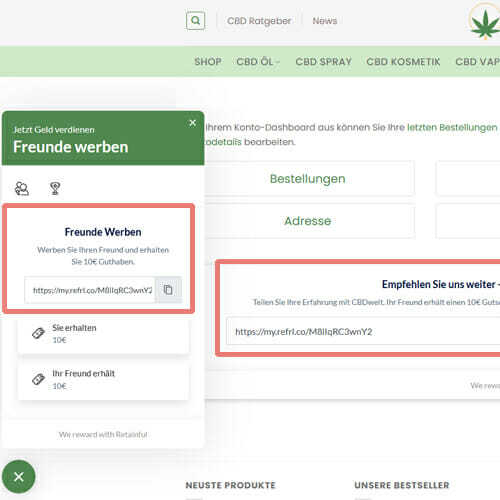Select the trophy rewards icon
Viewport: 500px width, 500px height.
tap(55, 188)
